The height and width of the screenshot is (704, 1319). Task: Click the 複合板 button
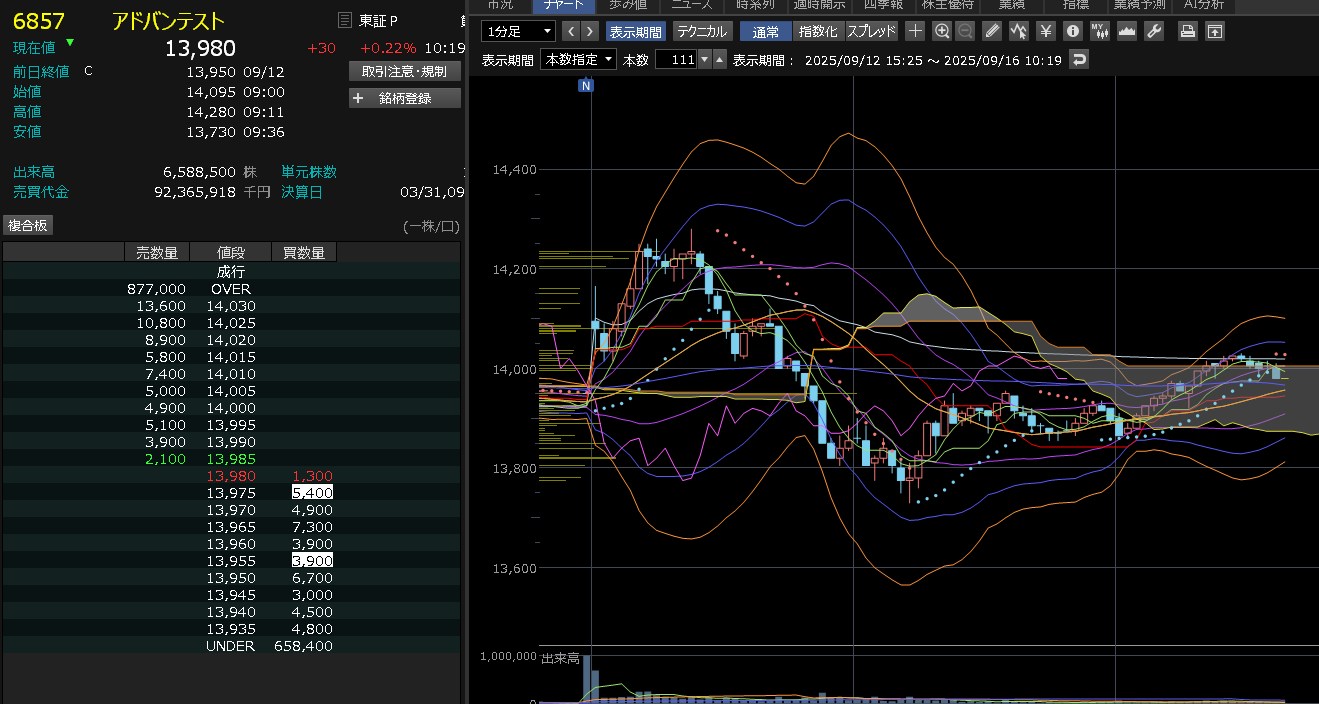click(x=28, y=225)
